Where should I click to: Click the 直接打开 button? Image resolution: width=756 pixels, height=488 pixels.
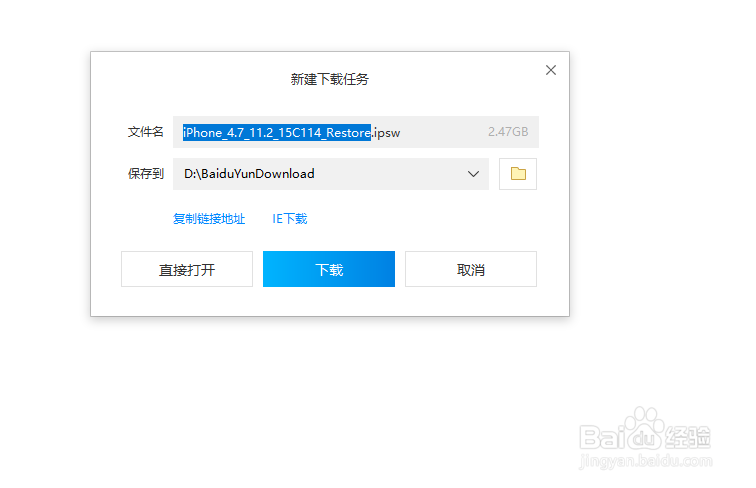point(187,269)
